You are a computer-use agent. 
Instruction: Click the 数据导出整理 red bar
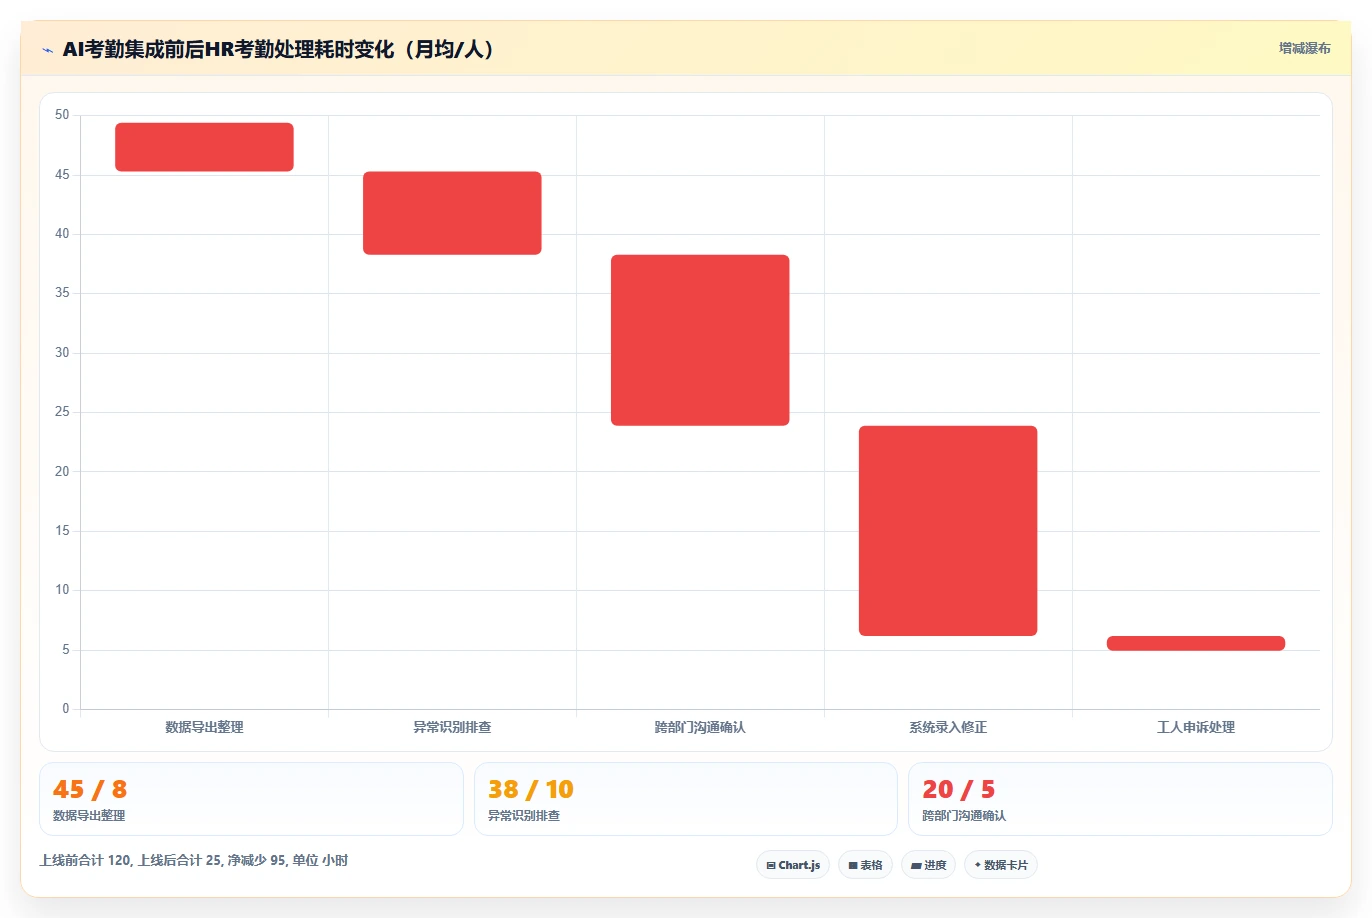pos(204,147)
